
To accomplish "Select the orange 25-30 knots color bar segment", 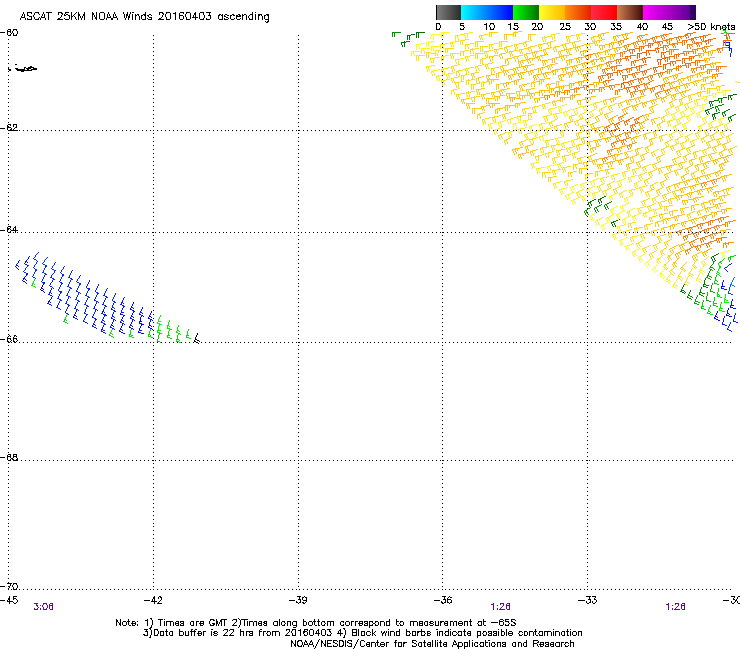I will [578, 12].
